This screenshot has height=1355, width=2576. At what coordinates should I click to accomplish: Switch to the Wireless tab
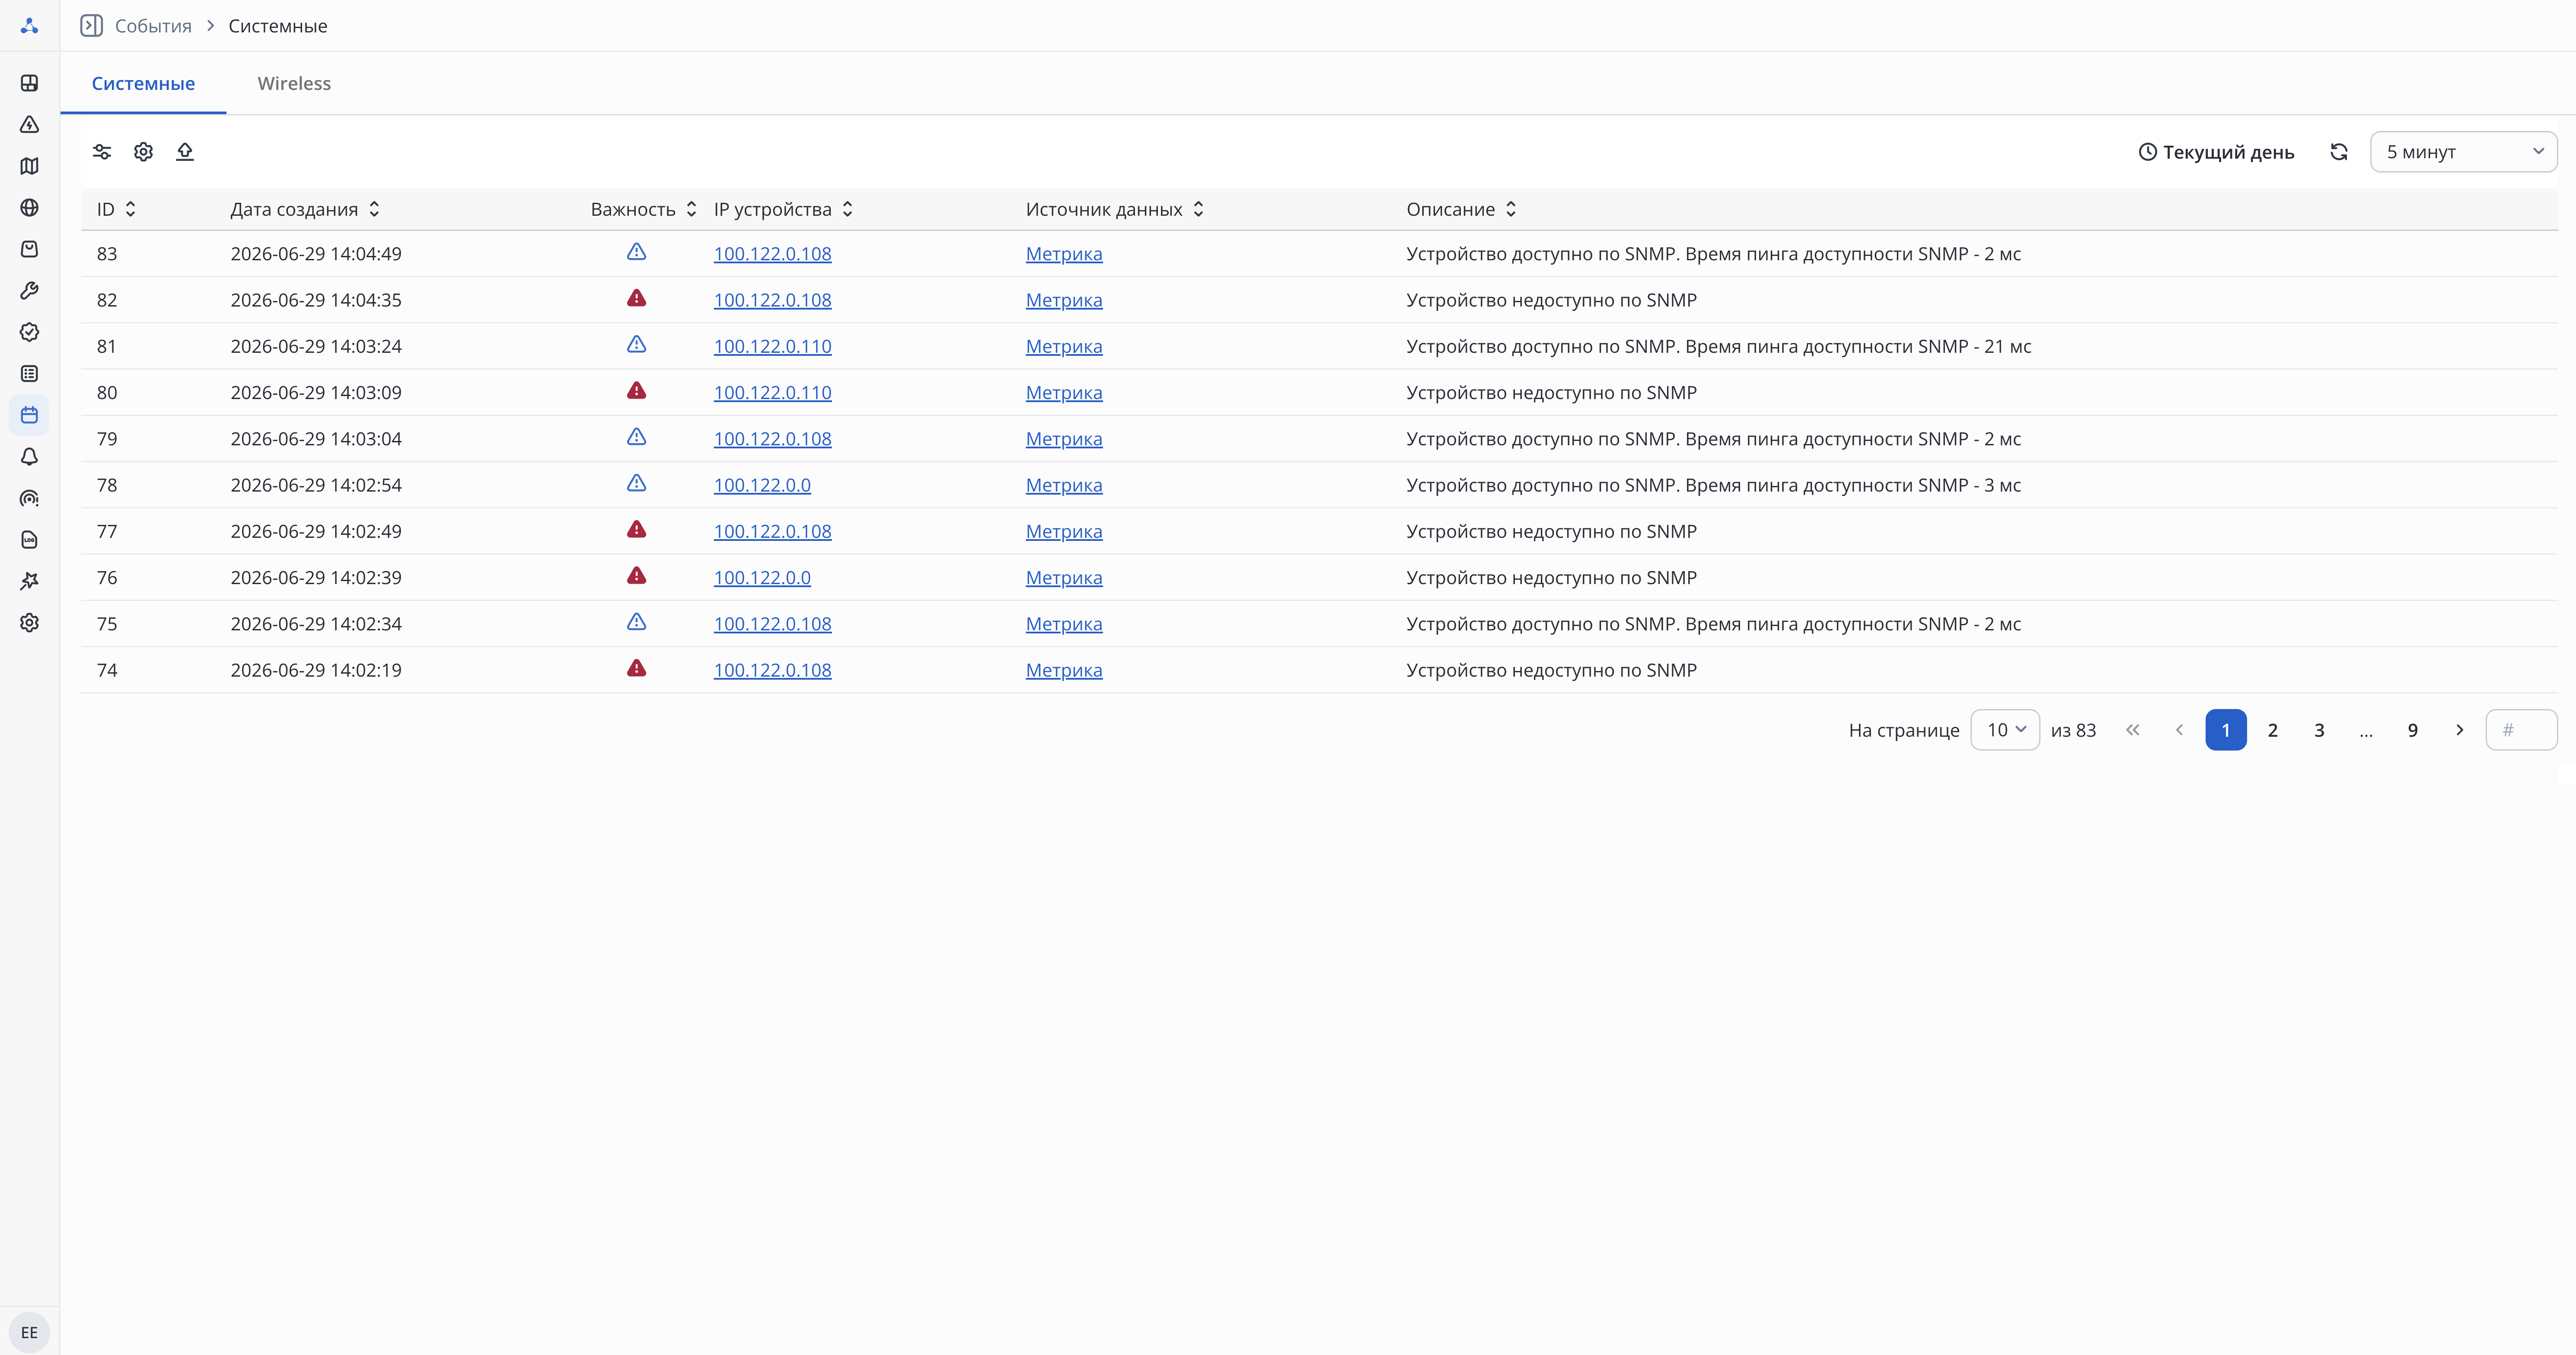click(x=294, y=84)
